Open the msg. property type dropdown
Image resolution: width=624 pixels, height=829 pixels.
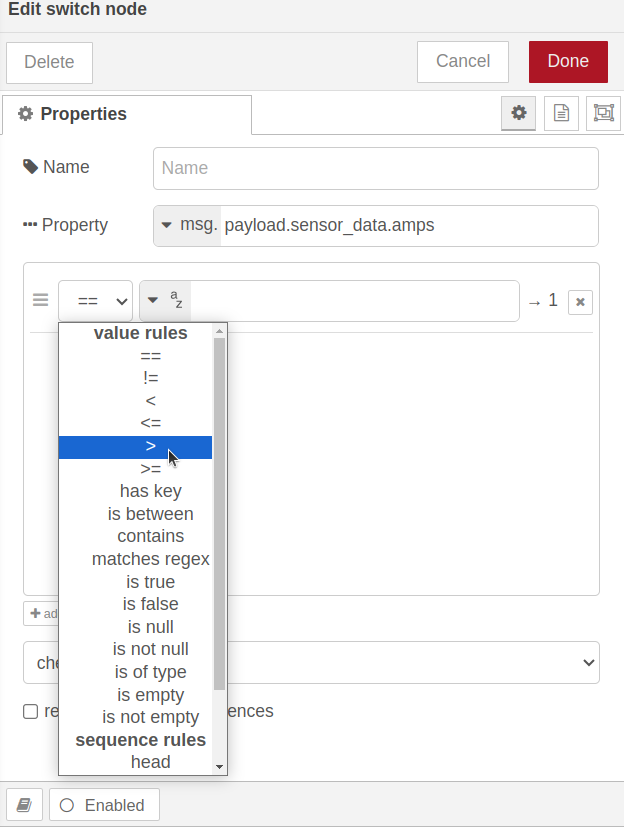pyautogui.click(x=187, y=226)
